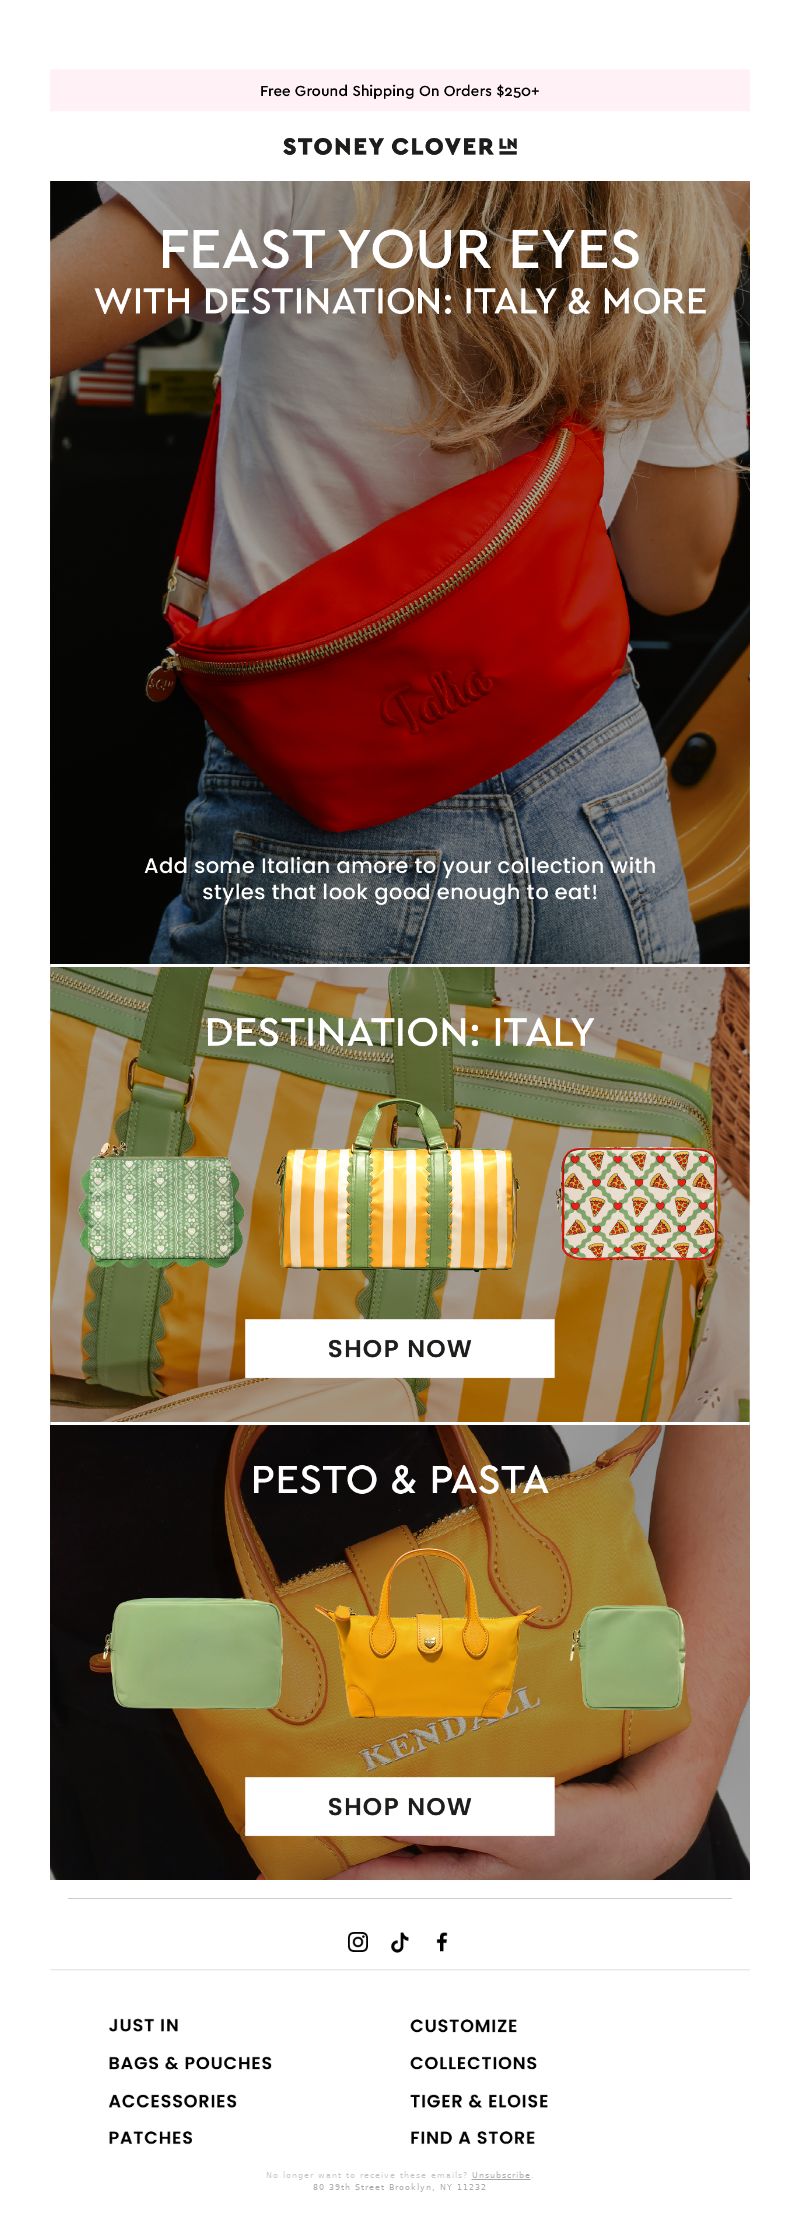800x2222 pixels.
Task: Go to the Accessories link
Action: (x=173, y=2100)
